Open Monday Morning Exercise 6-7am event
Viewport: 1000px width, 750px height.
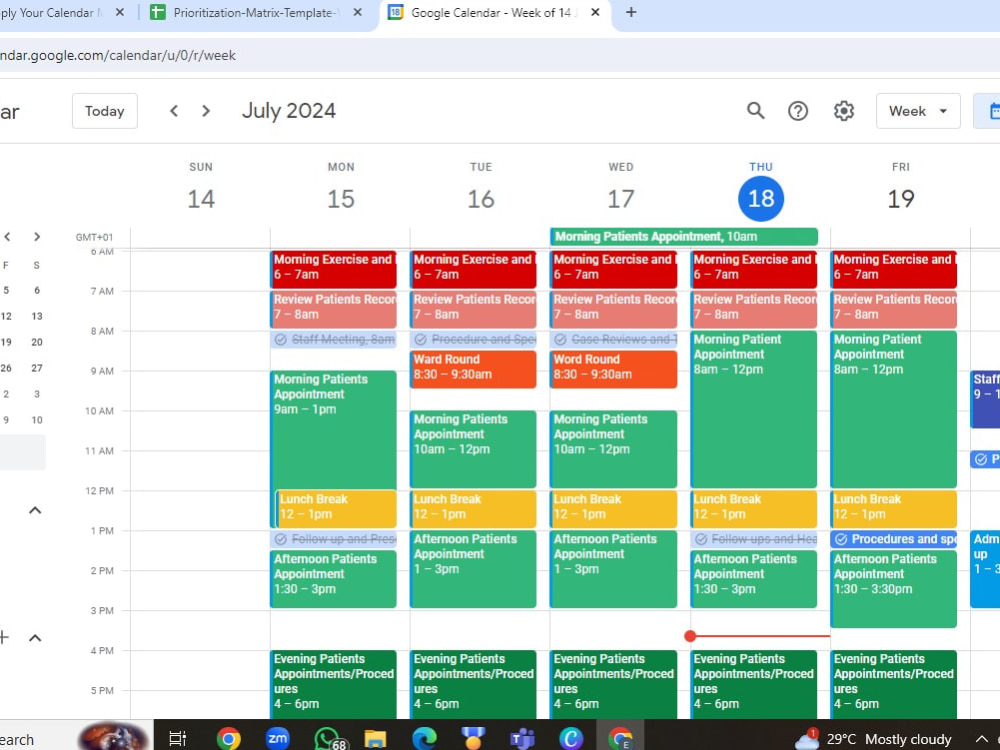pyautogui.click(x=334, y=268)
